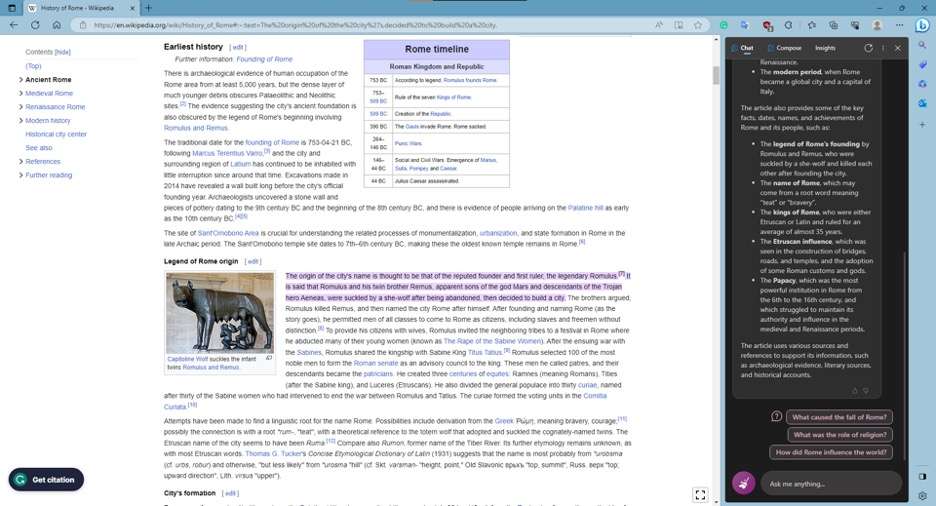The height and width of the screenshot is (506, 936).
Task: View site information lock icon in address bar
Action: pyautogui.click(x=83, y=25)
